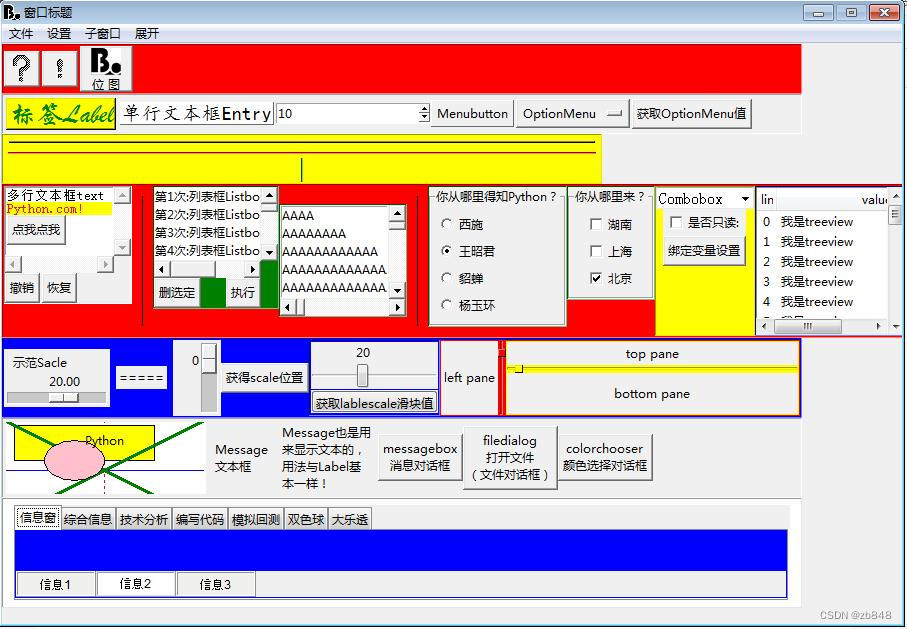Open the 信息3 sub-tab
The width and height of the screenshot is (907, 629).
coord(215,584)
